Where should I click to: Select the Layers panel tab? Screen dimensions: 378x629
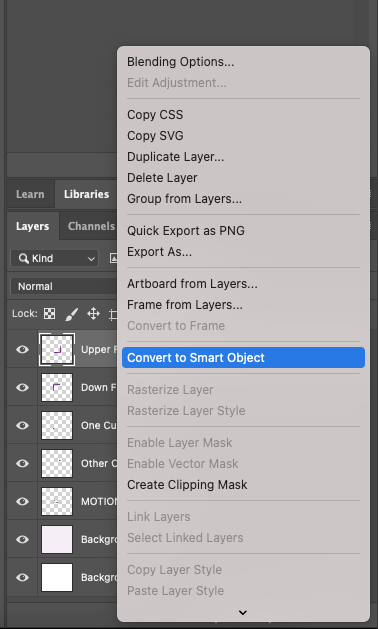click(x=33, y=226)
